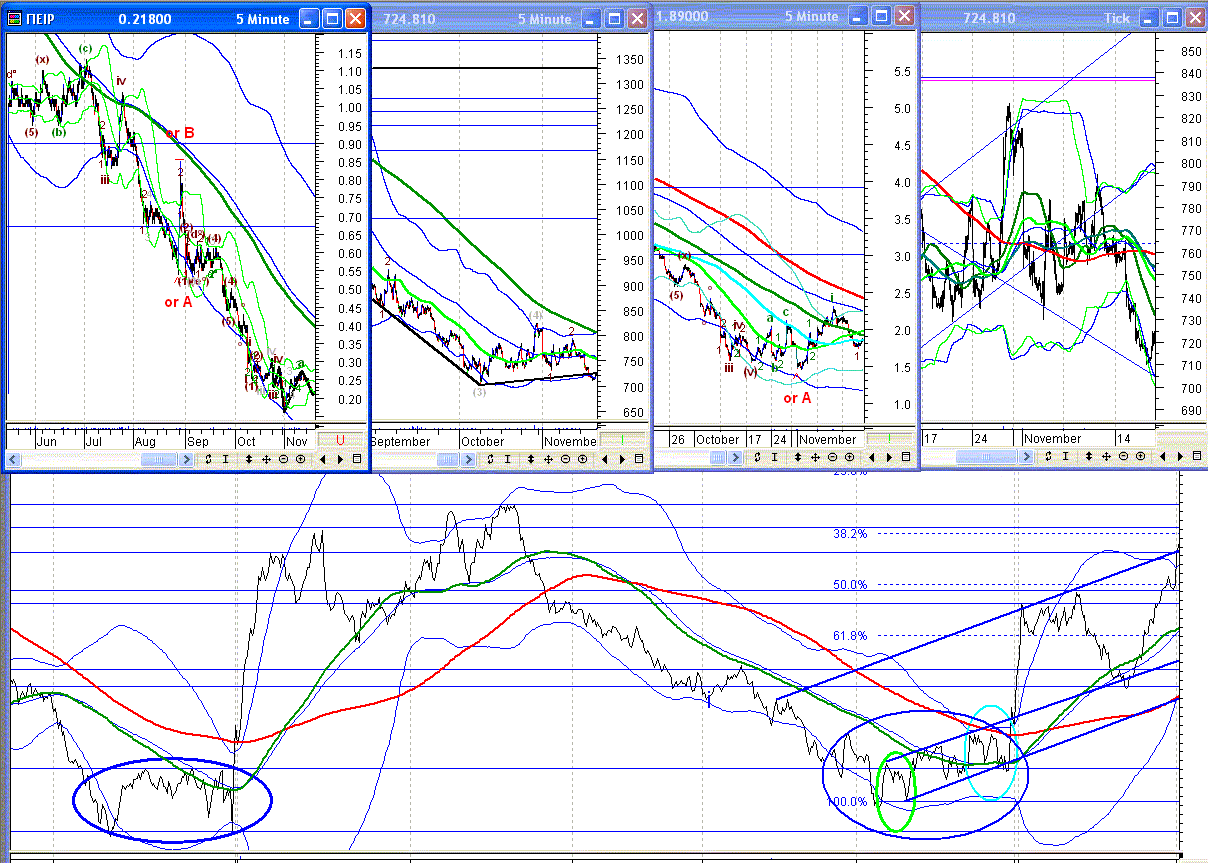Click the 1.89000 window title bar
1208x863 pixels.
(x=785, y=16)
